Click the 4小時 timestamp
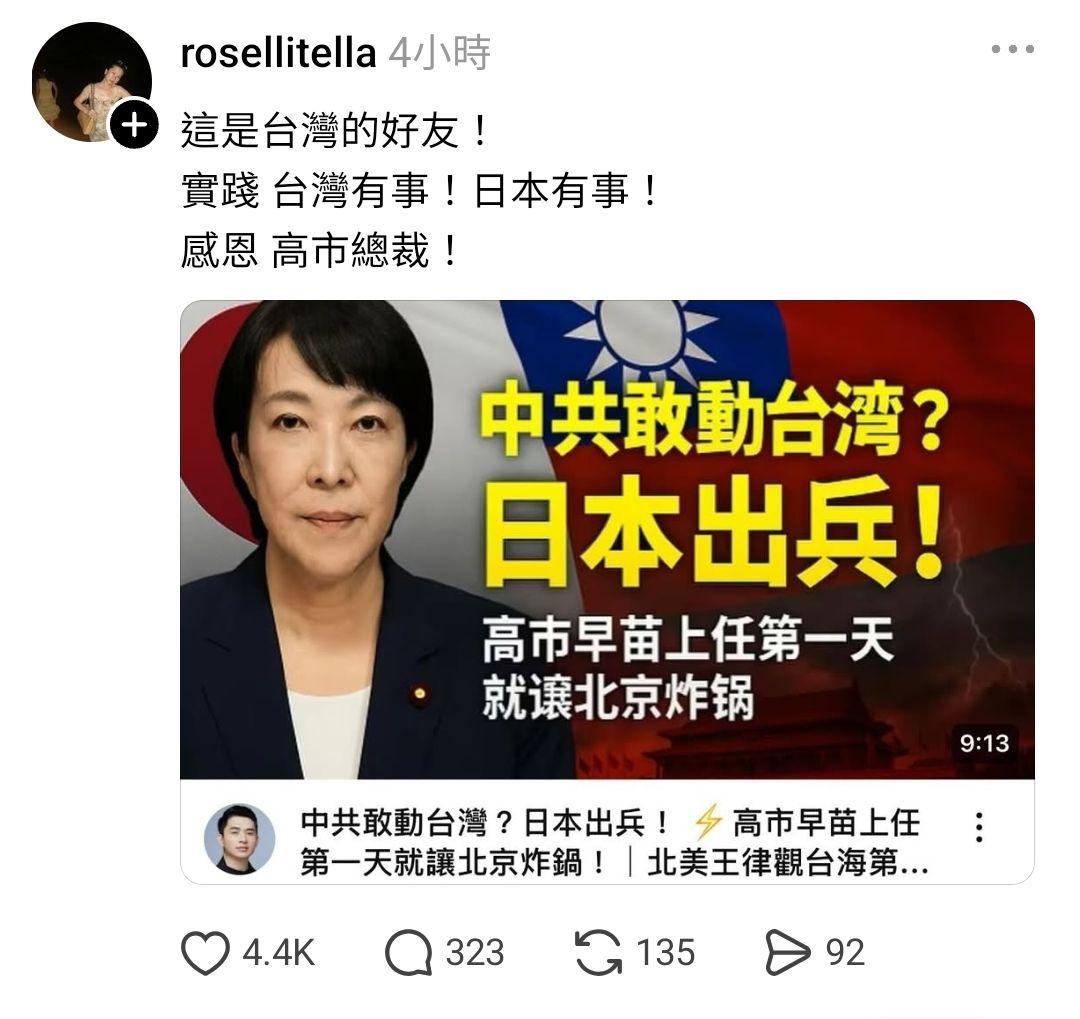1080x1019 pixels. pyautogui.click(x=439, y=53)
